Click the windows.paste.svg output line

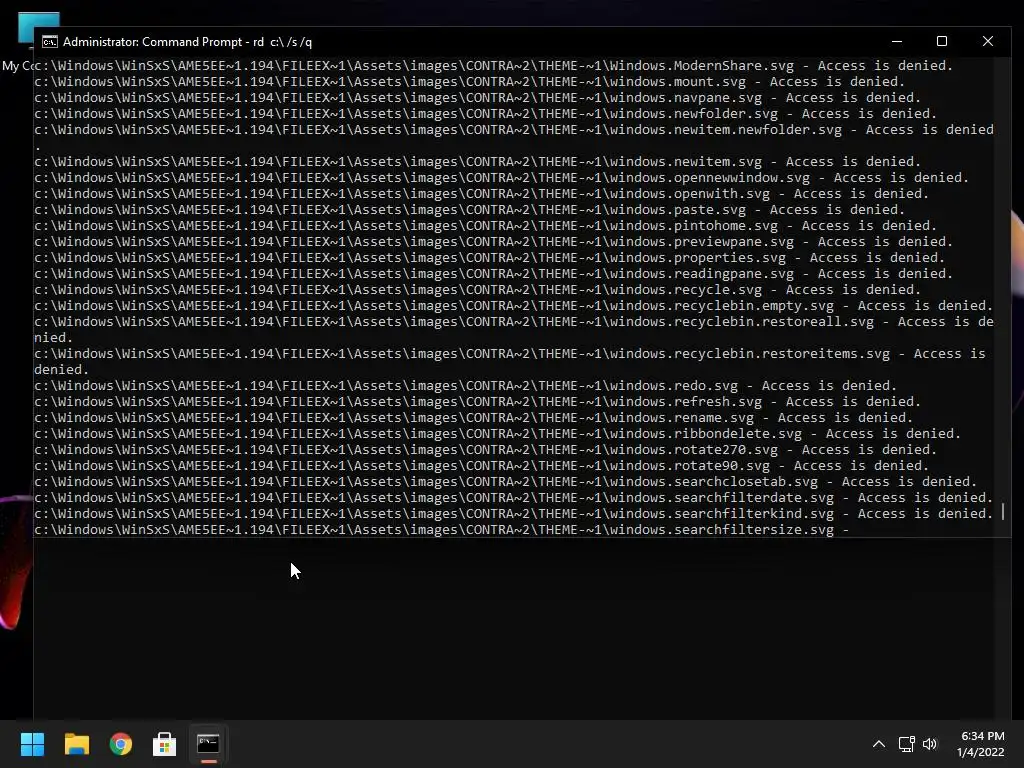pyautogui.click(x=470, y=210)
